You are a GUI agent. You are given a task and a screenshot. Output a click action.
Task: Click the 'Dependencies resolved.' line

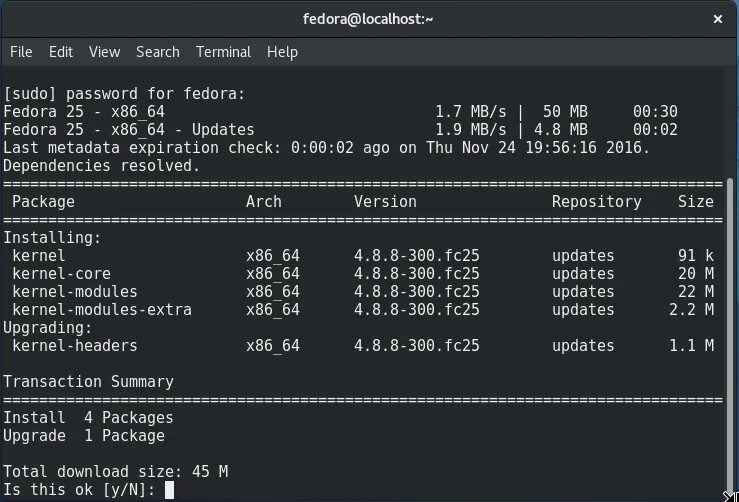coord(102,165)
